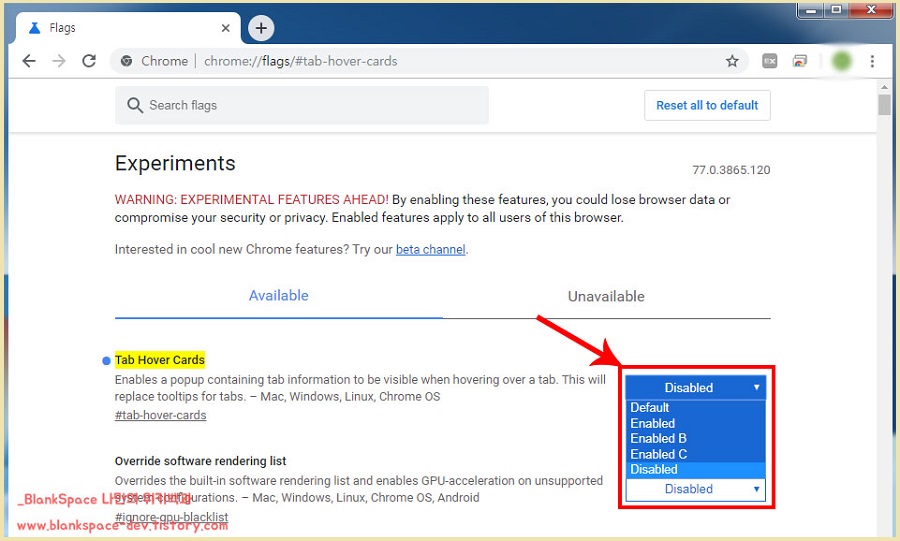Choose Default in the dropdown list

coord(695,407)
